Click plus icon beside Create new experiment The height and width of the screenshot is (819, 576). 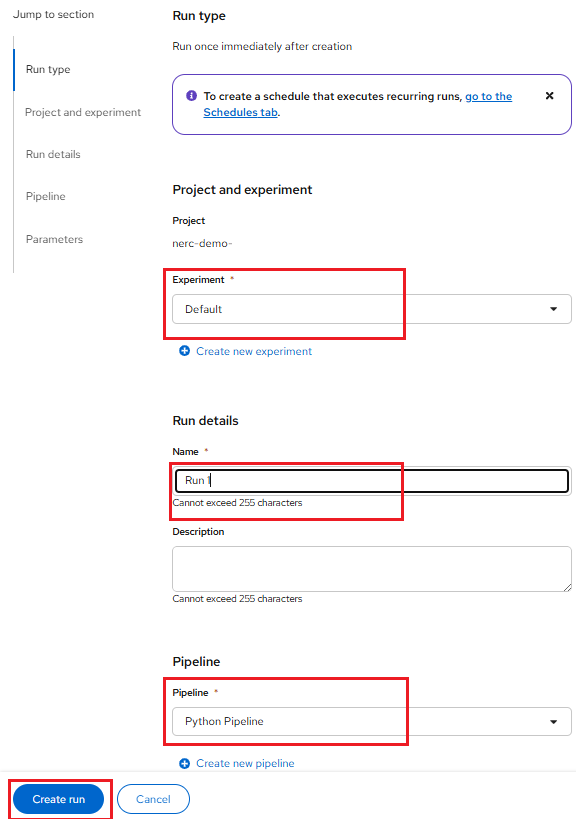[184, 351]
